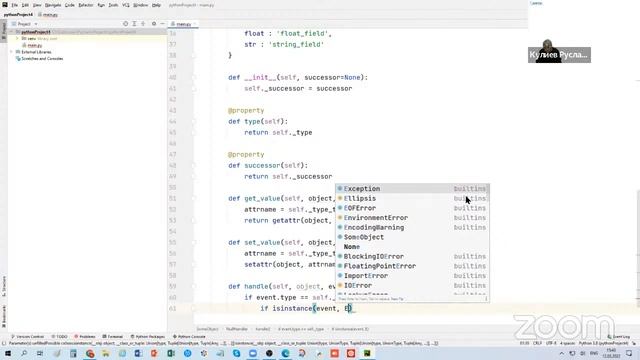Image resolution: width=640 pixels, height=360 pixels.
Task: Choose ImportError from the autocomplete list
Action: [x=412, y=276]
